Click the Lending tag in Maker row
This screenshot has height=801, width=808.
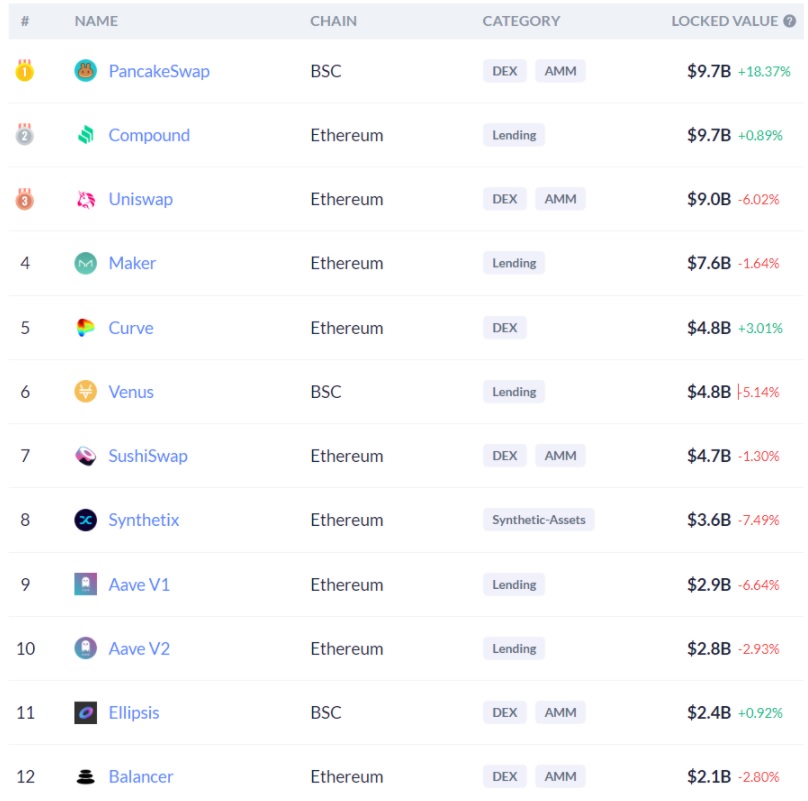click(514, 263)
